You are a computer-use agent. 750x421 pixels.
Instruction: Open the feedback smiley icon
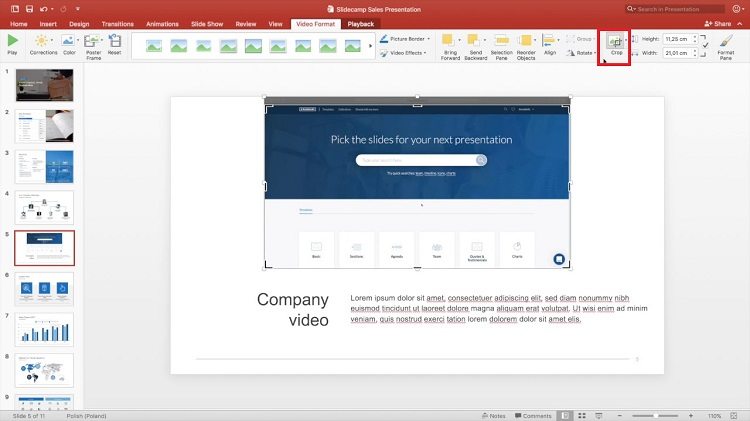tap(737, 9)
